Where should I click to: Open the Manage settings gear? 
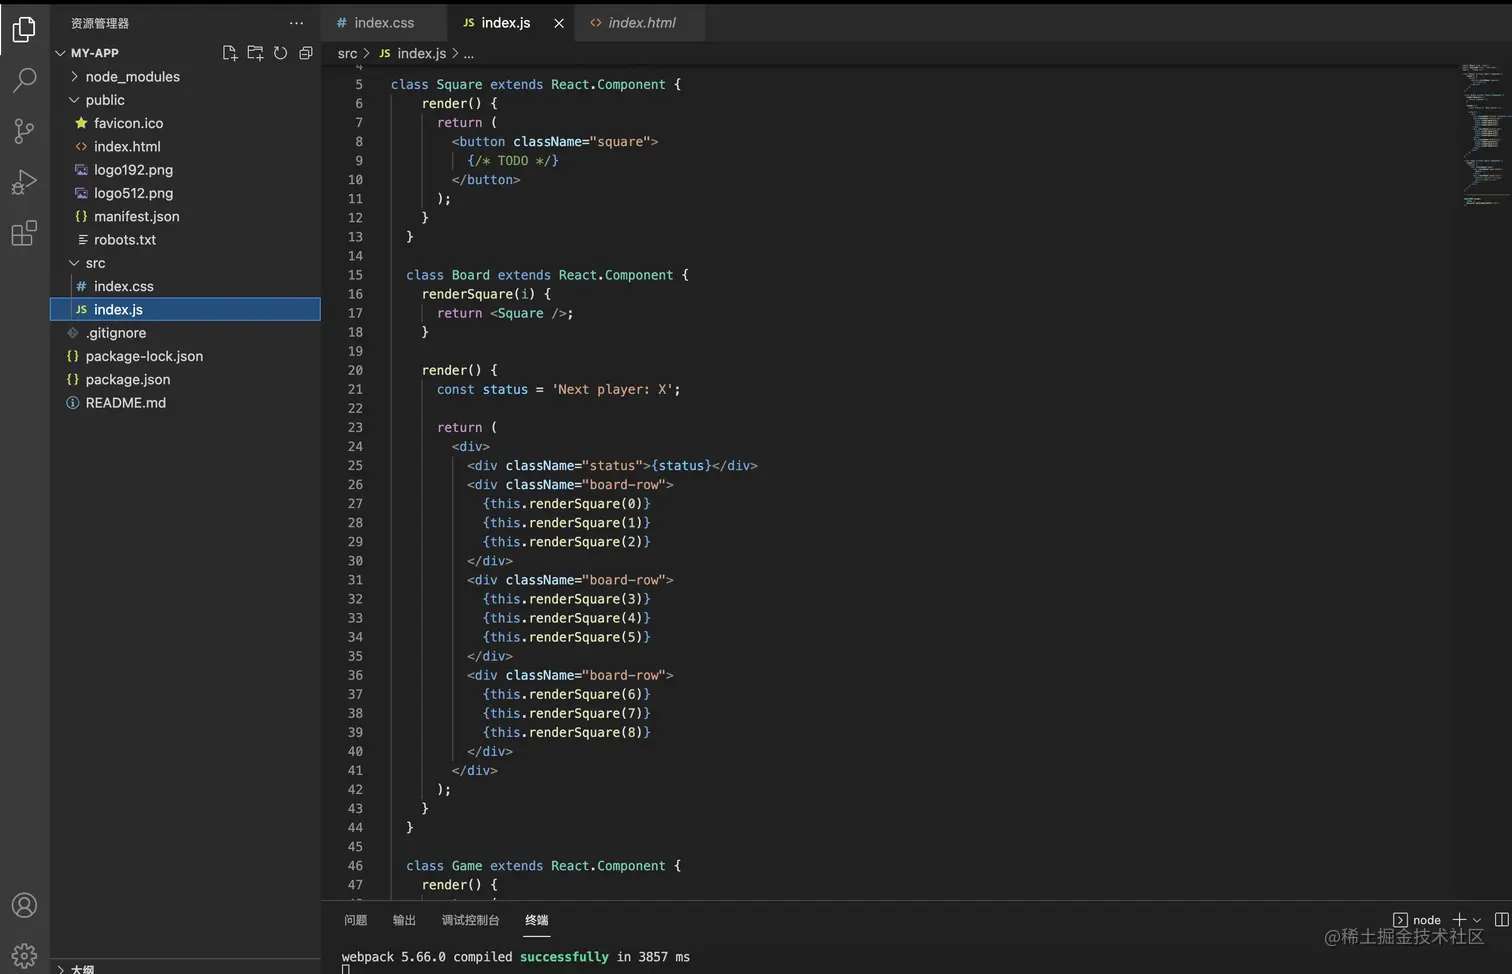[24, 955]
